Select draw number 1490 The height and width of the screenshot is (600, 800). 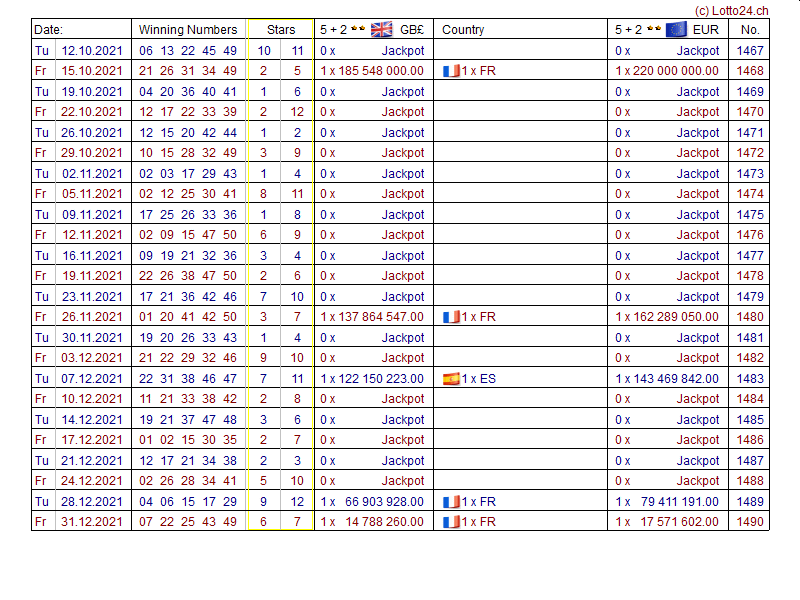tap(749, 522)
